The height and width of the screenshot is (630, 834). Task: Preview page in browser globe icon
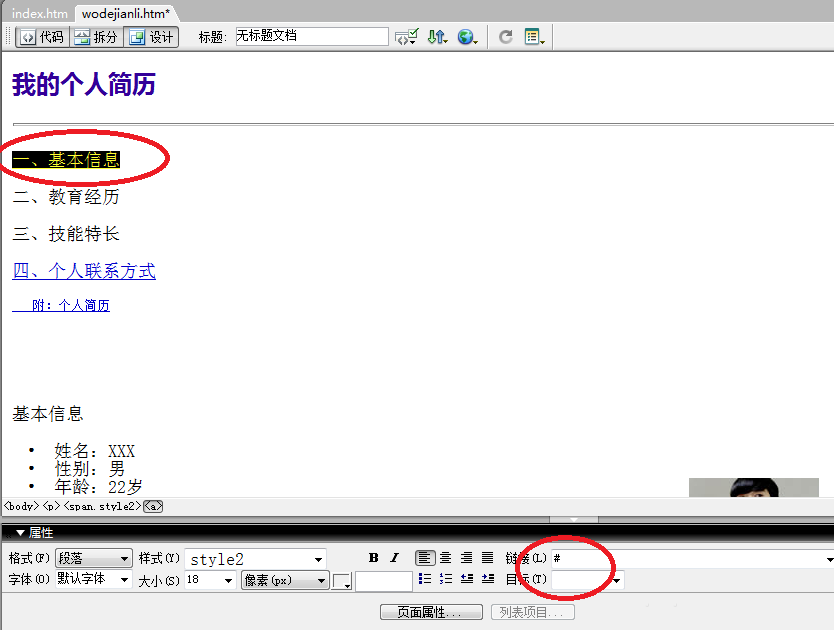click(468, 37)
